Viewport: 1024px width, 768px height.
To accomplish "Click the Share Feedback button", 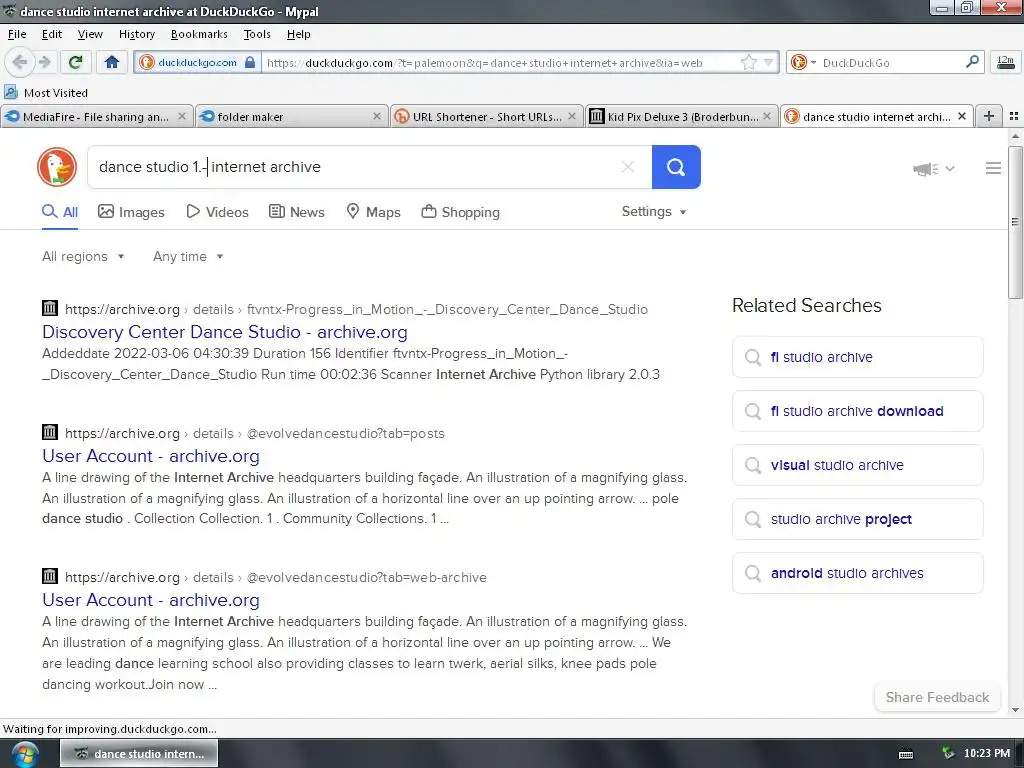I will pyautogui.click(x=937, y=697).
